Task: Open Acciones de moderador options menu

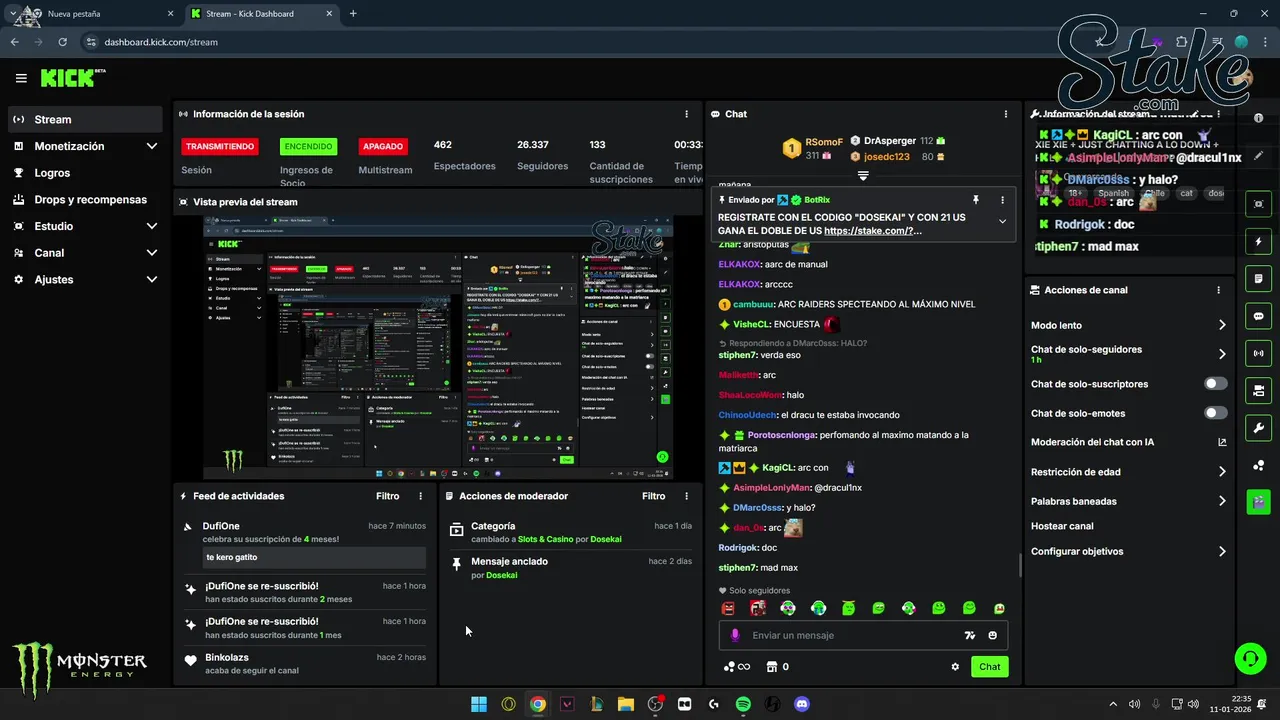Action: click(x=686, y=496)
